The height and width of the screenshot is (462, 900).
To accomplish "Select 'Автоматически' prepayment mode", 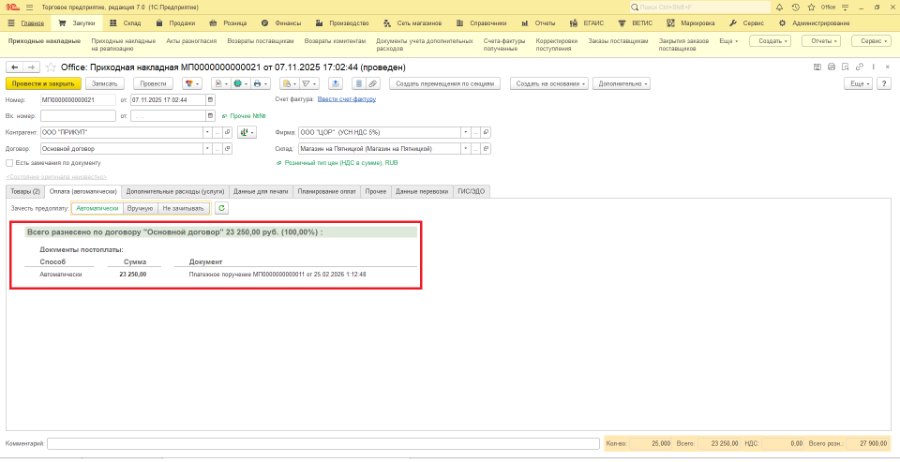I will (x=98, y=208).
